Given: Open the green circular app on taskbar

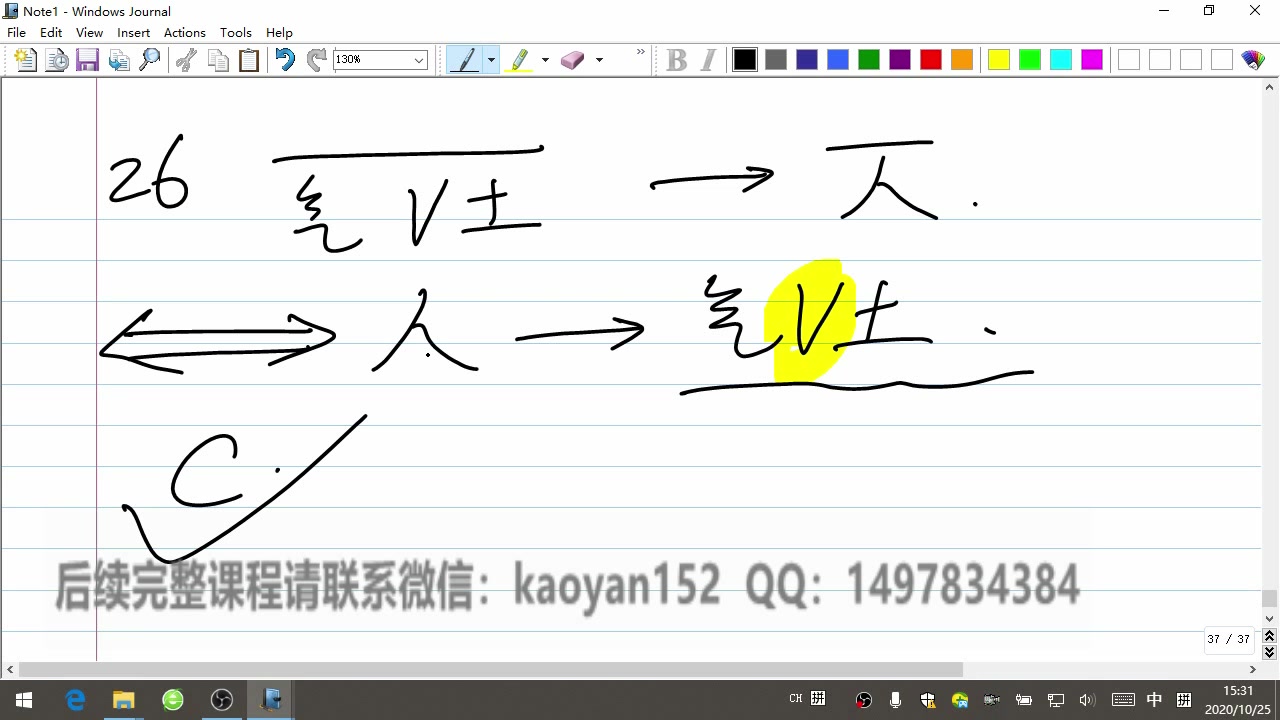Looking at the screenshot, I should pyautogui.click(x=173, y=700).
